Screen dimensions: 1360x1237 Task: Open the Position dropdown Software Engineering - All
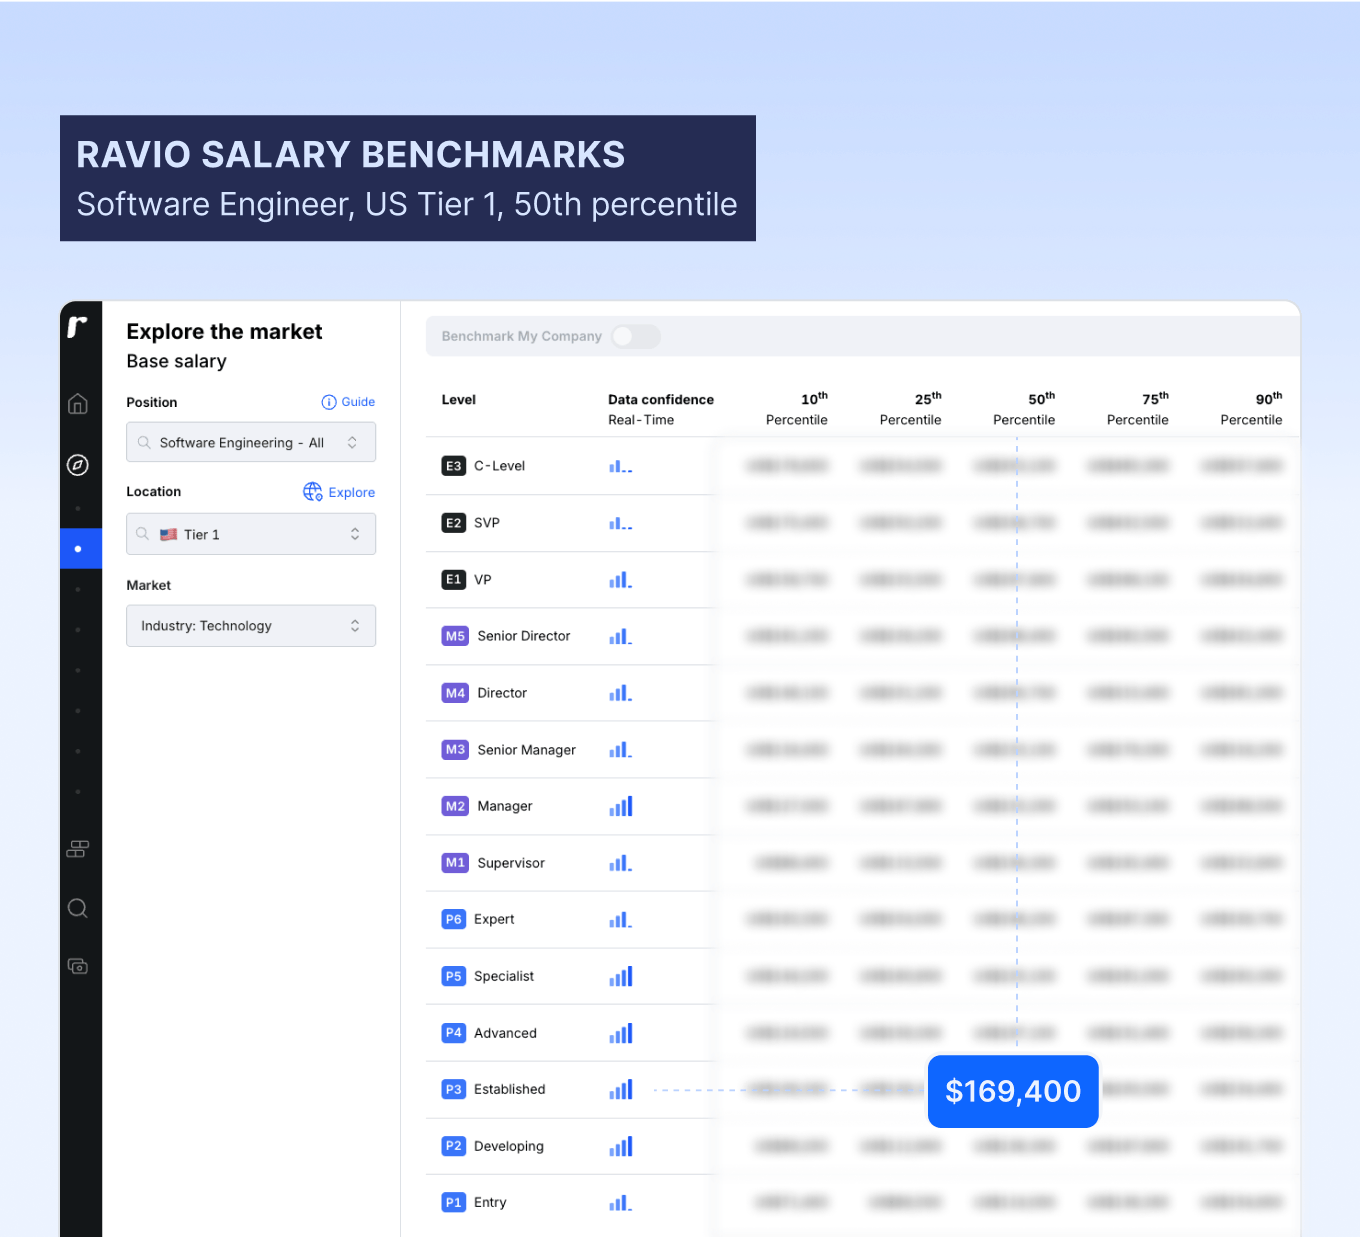click(251, 442)
